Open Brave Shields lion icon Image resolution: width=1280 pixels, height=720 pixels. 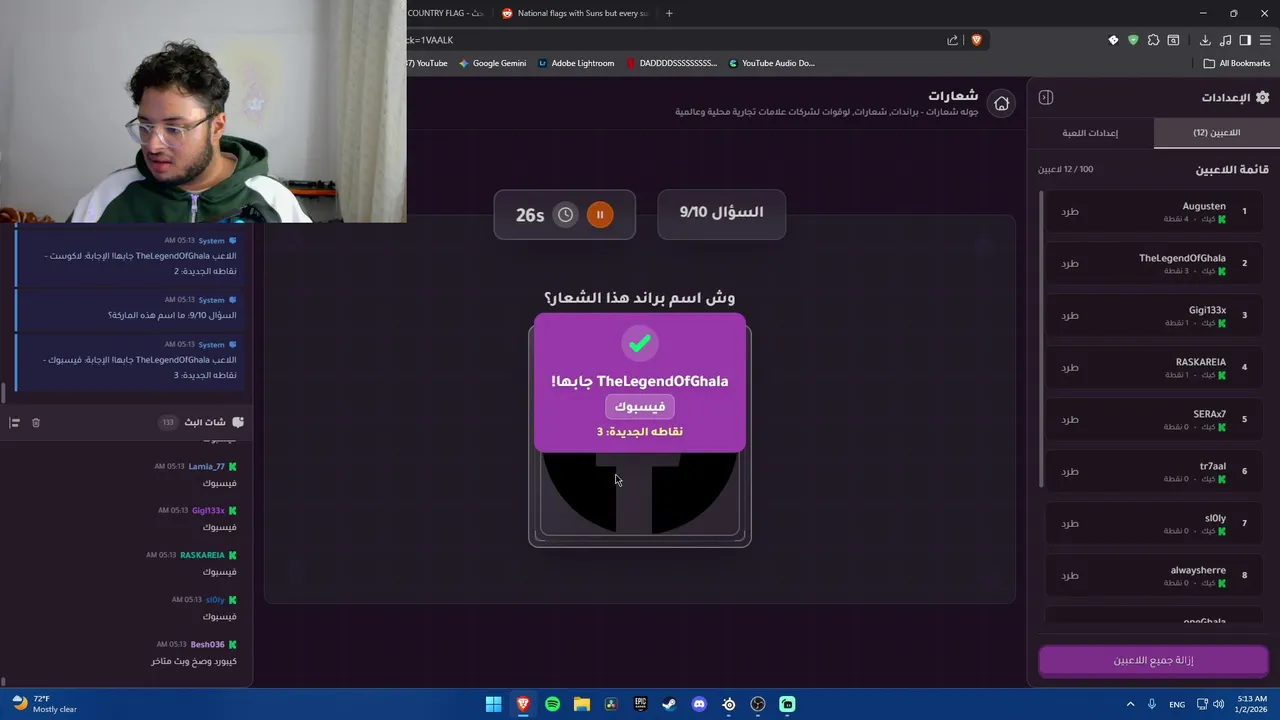[x=977, y=40]
